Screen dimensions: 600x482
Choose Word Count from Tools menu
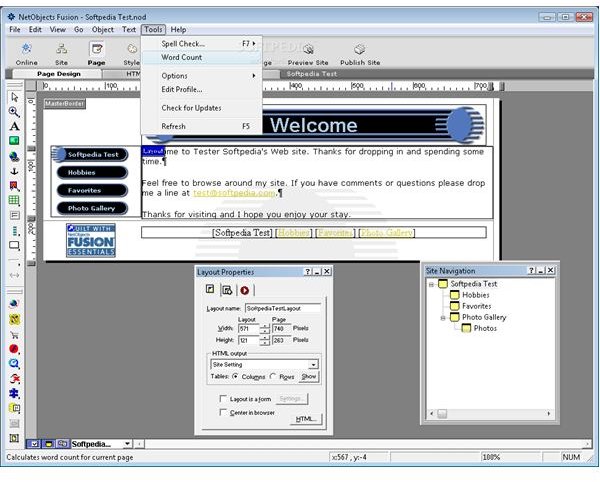202,57
